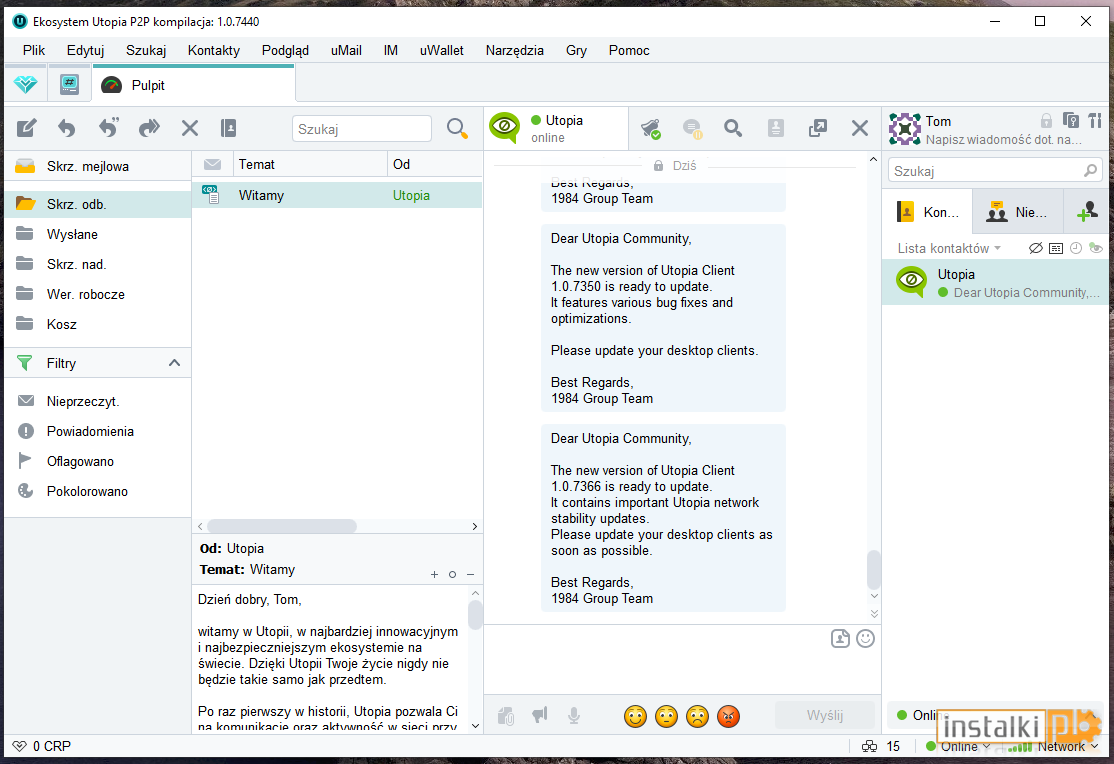Screen dimensions: 1114x764
Task: Open the uMail menu
Action: (x=346, y=50)
